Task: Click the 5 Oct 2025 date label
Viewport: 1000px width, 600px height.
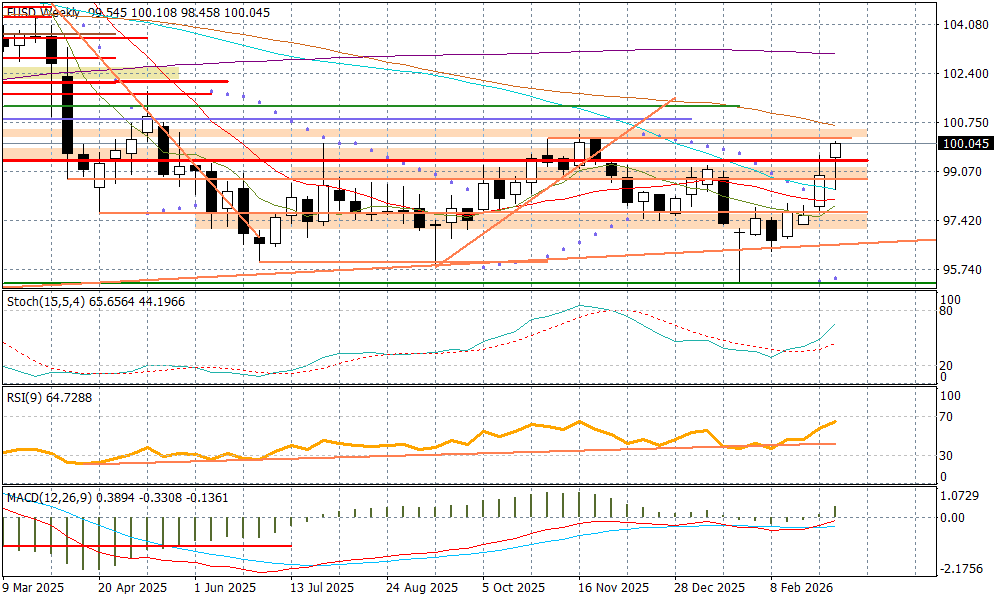Action: pos(513,588)
